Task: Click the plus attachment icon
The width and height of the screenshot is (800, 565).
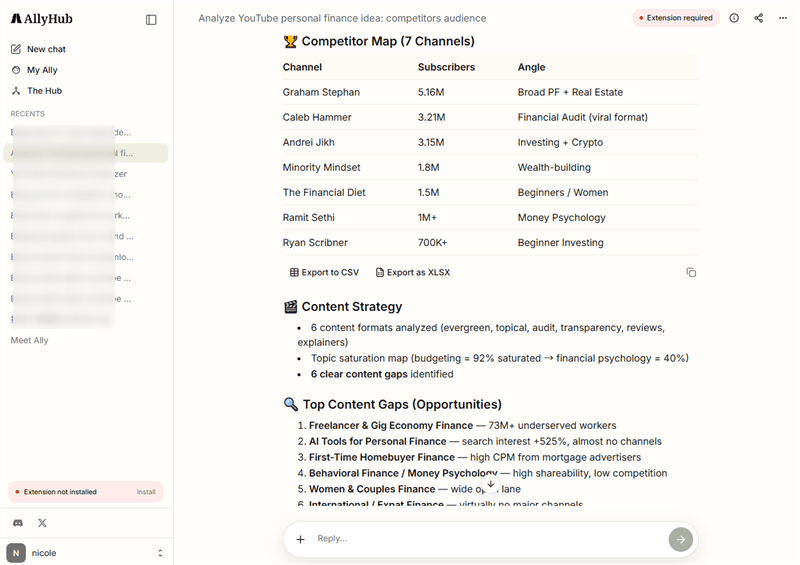Action: click(301, 539)
